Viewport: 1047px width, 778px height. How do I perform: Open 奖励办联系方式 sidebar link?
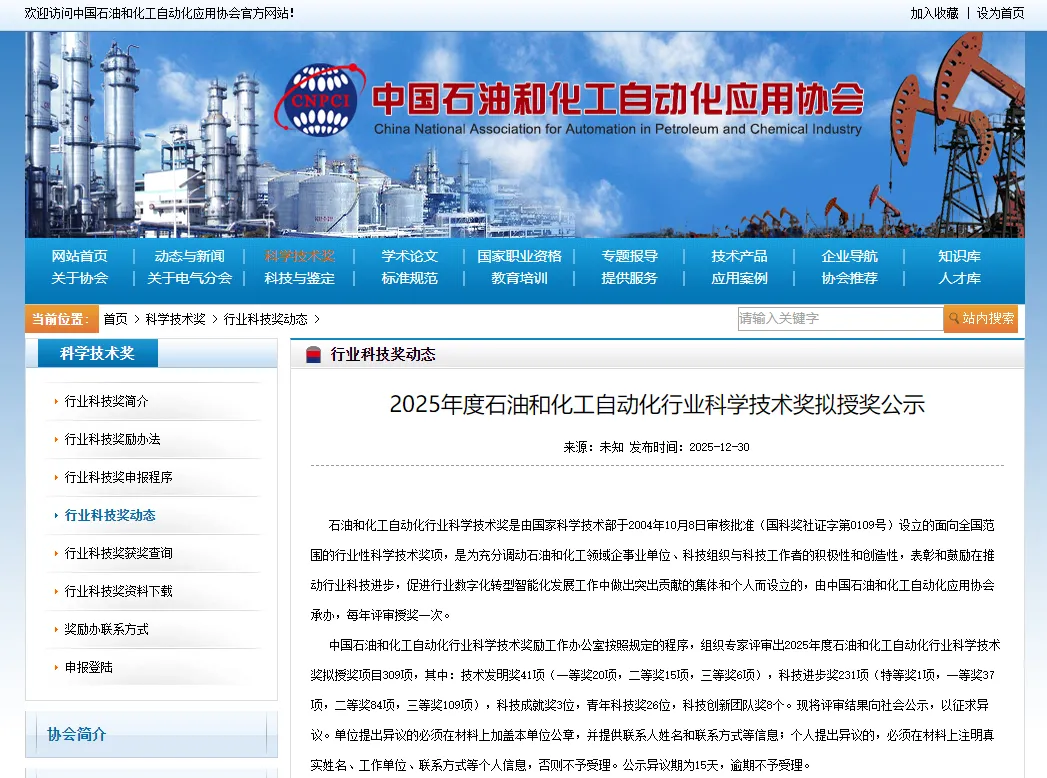(x=106, y=630)
